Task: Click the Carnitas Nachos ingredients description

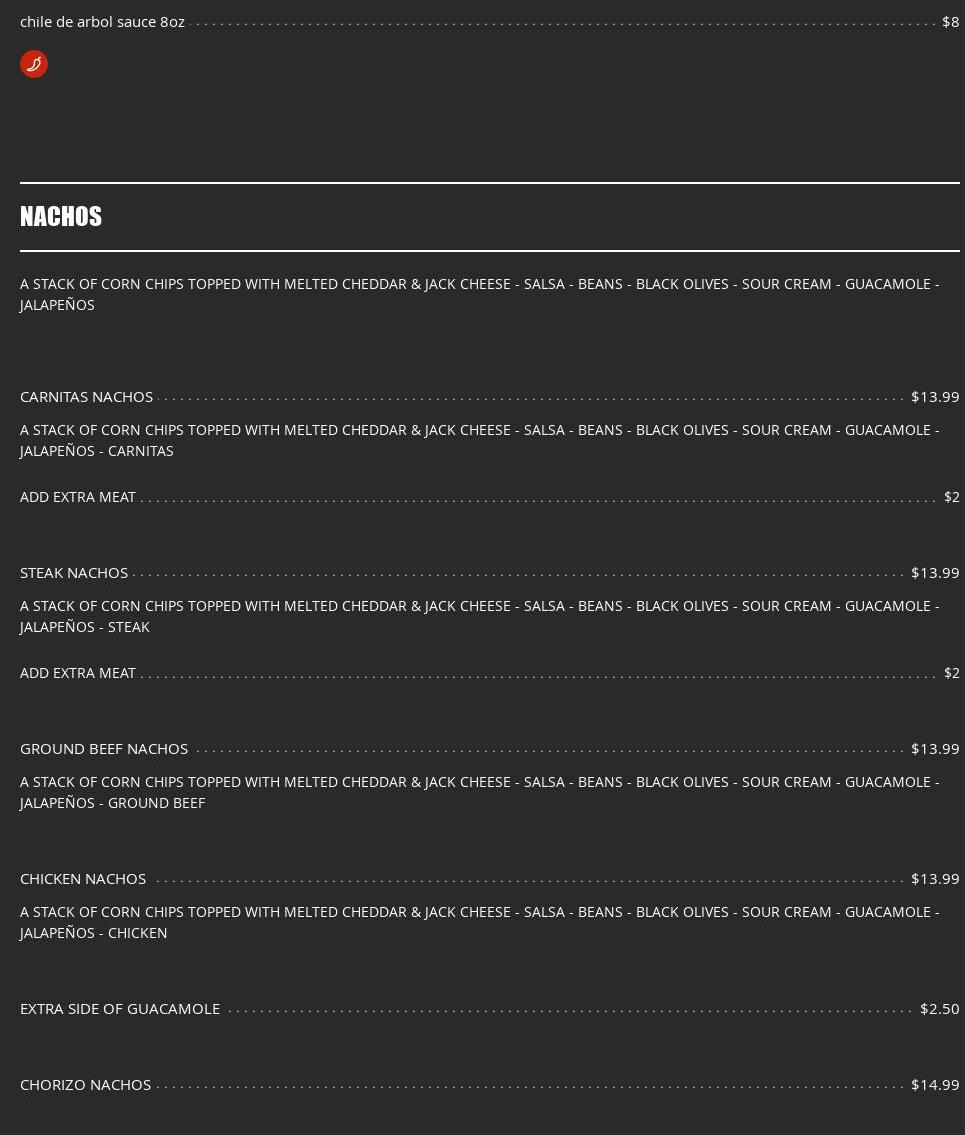Action: pyautogui.click(x=479, y=440)
